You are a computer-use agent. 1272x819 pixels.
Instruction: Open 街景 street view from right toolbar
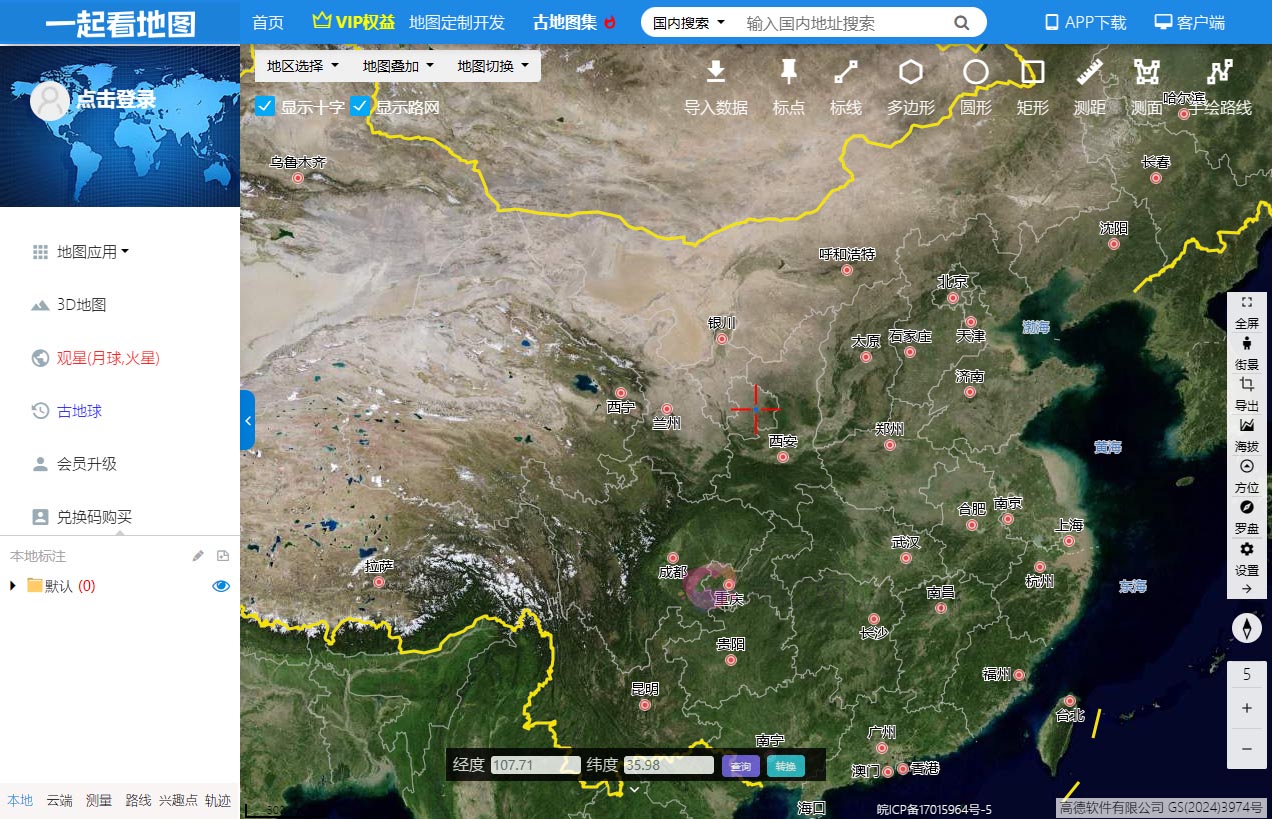point(1246,345)
